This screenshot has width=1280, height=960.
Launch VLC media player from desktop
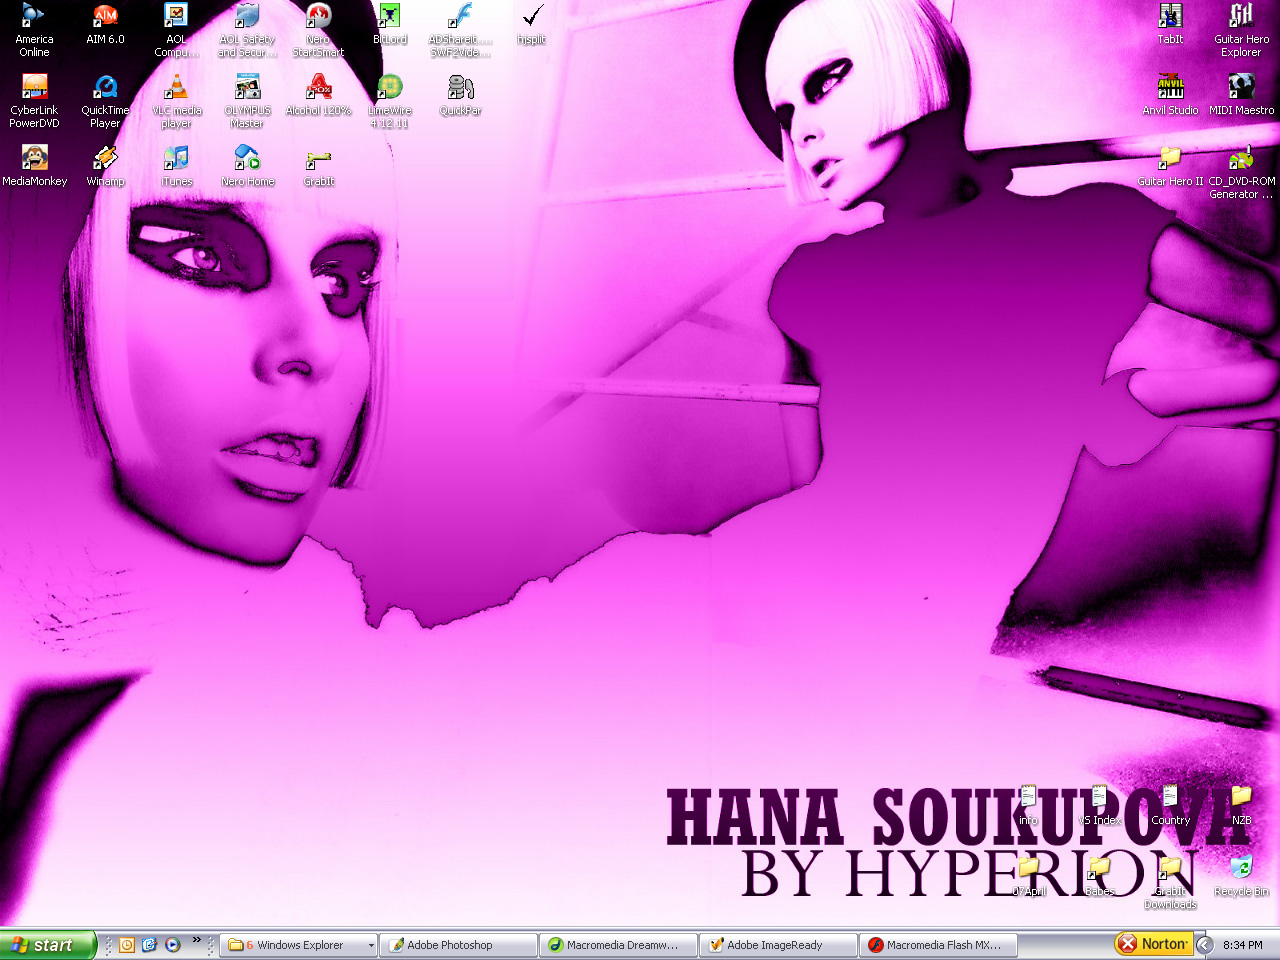coord(176,90)
